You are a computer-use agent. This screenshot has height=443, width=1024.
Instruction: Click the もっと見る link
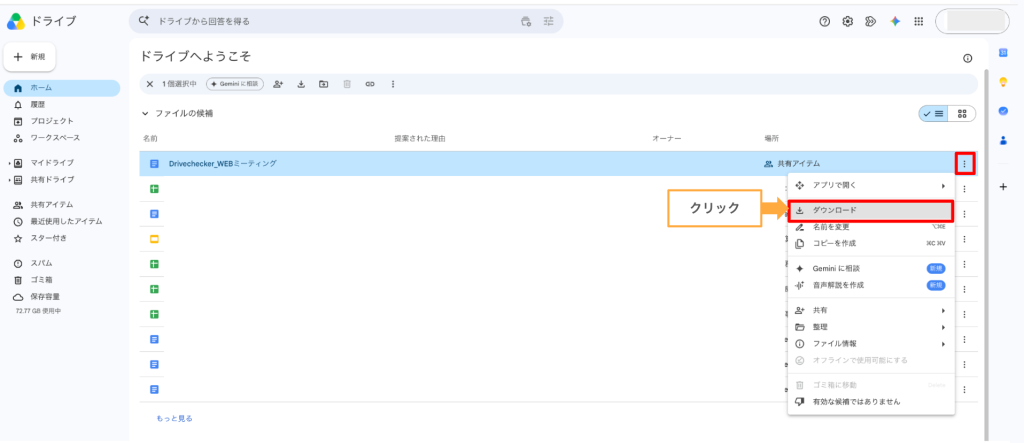click(174, 418)
